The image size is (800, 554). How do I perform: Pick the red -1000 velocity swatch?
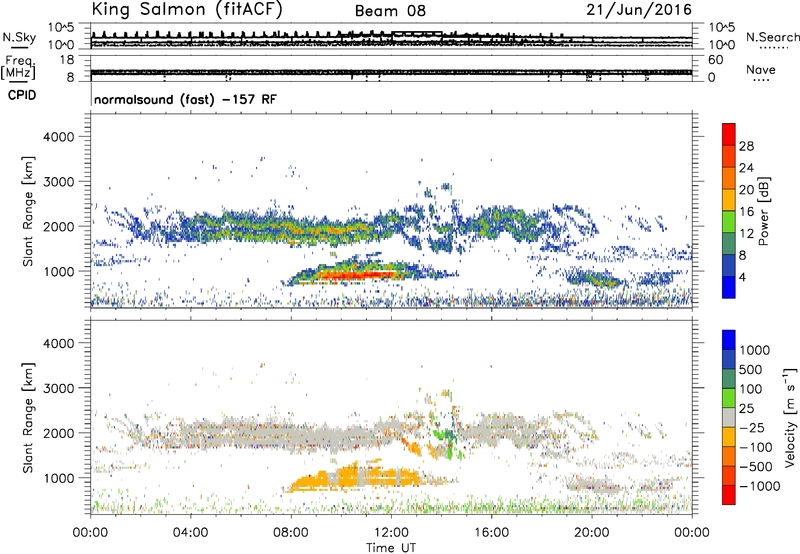point(729,495)
